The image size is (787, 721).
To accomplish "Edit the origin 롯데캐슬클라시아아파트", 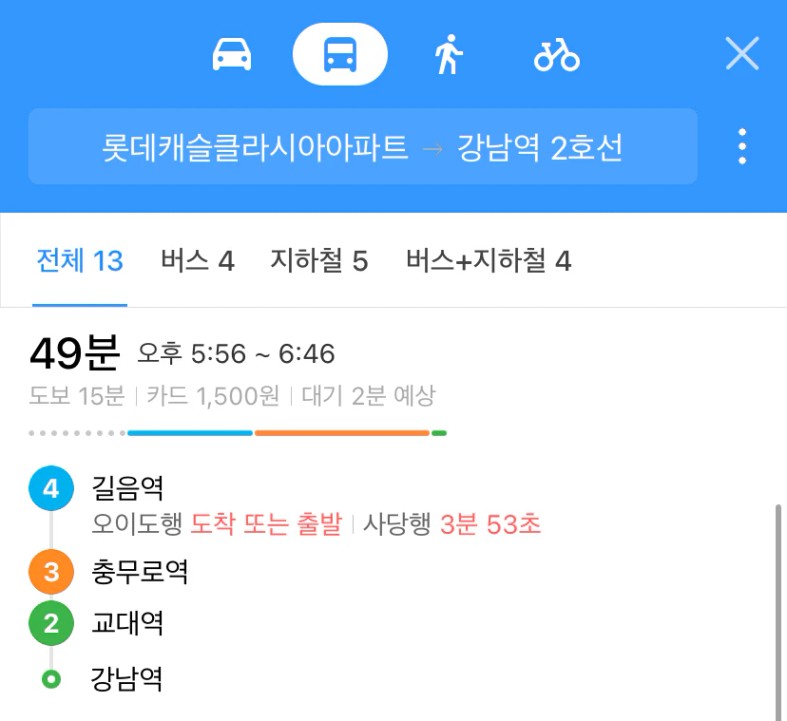I will 255,148.
